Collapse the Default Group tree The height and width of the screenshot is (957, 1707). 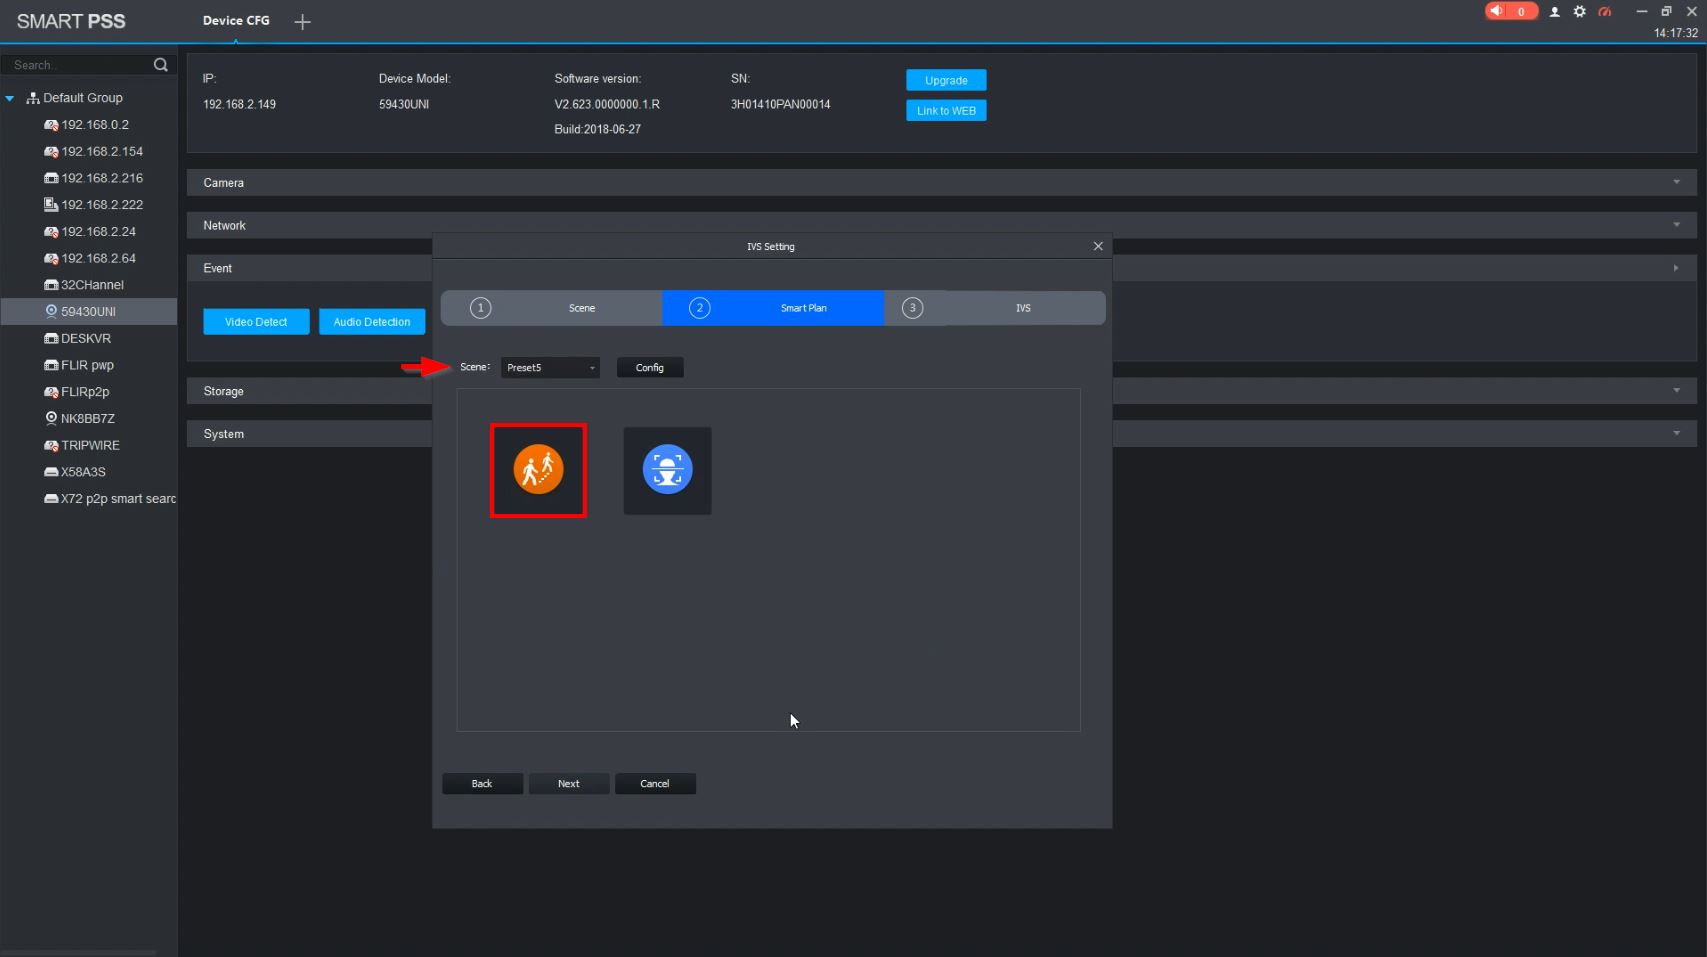tap(10, 98)
